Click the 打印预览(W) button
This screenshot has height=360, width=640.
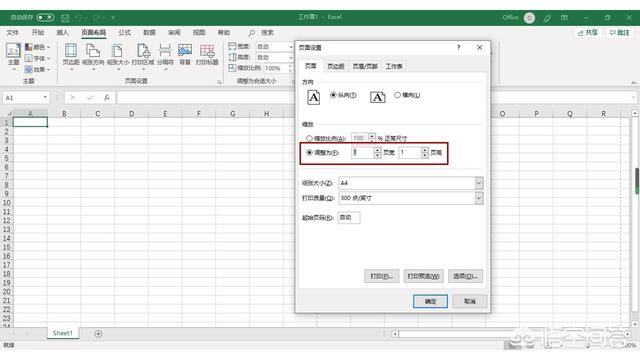(423, 276)
